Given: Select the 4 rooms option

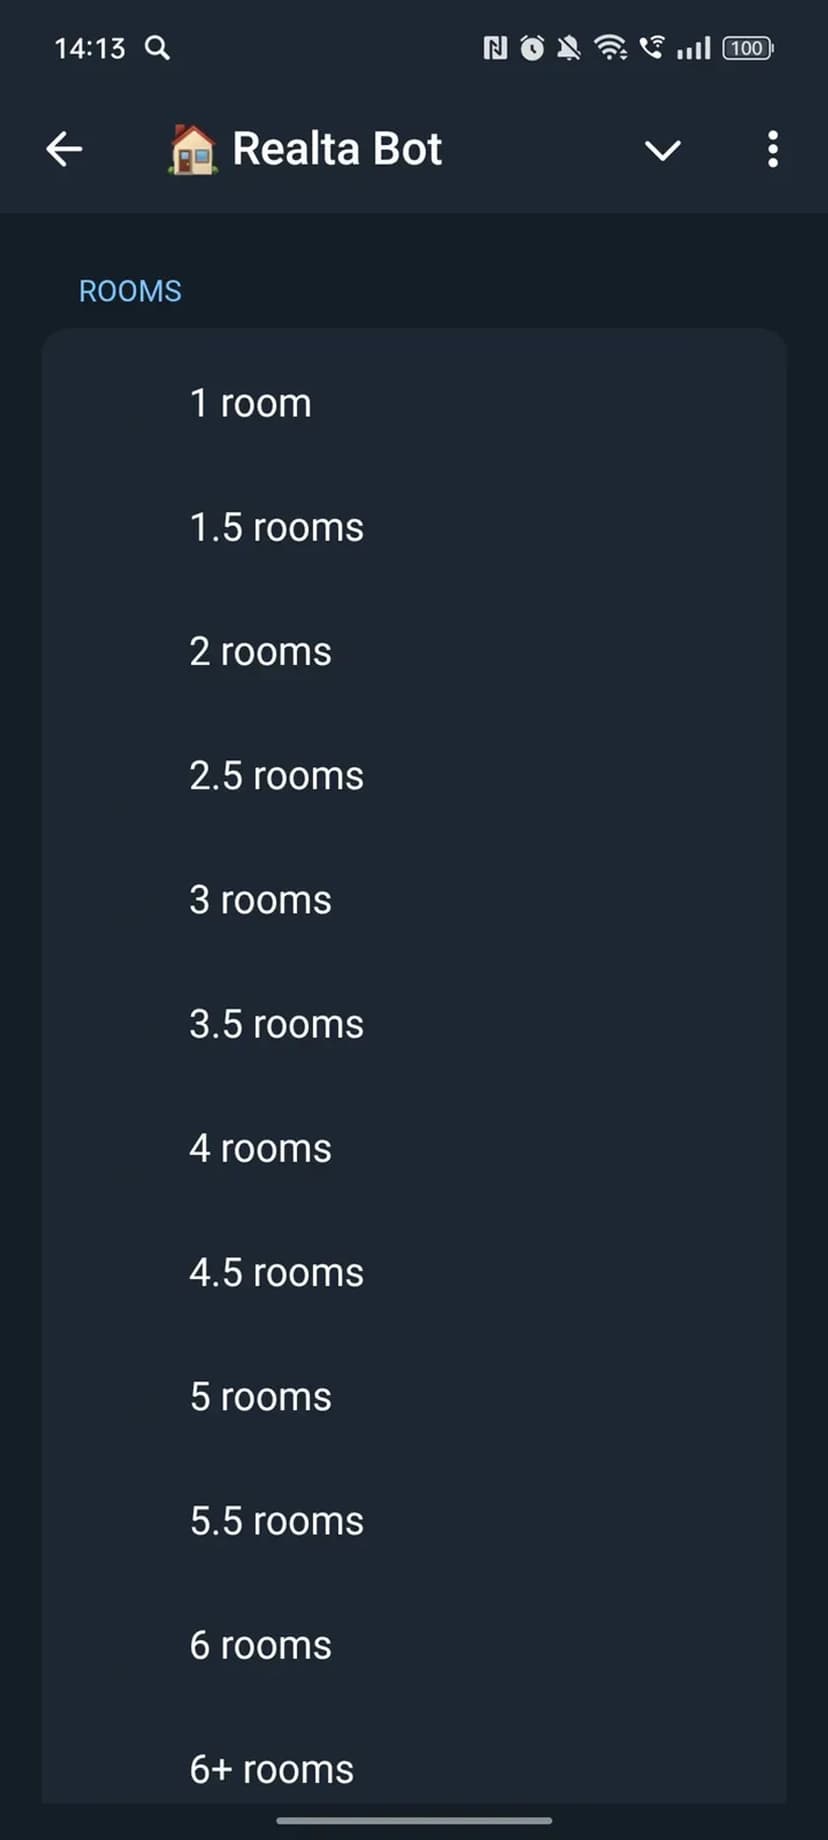Looking at the screenshot, I should click(261, 1148).
